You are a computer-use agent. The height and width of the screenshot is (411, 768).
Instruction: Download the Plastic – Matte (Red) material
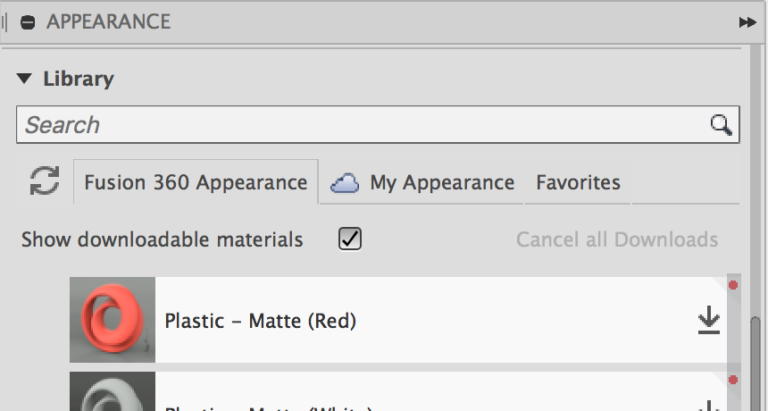[x=709, y=320]
